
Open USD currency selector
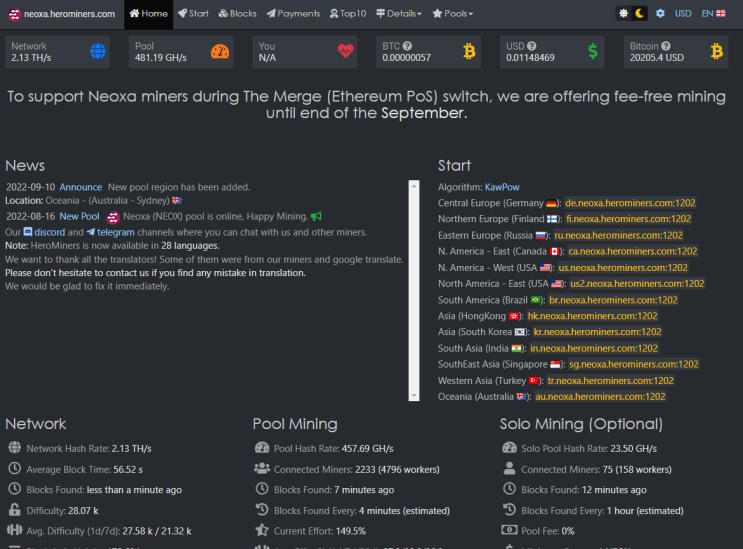[x=683, y=14]
